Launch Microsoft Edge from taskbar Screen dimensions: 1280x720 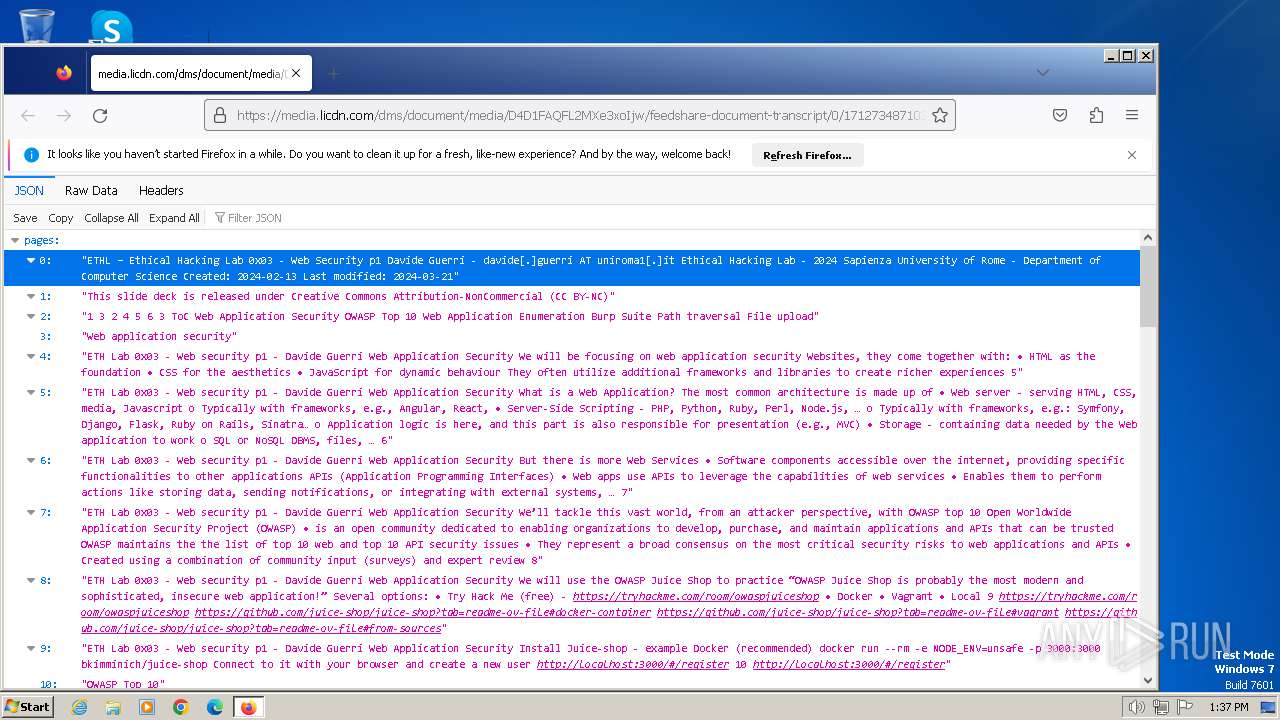pyautogui.click(x=215, y=707)
